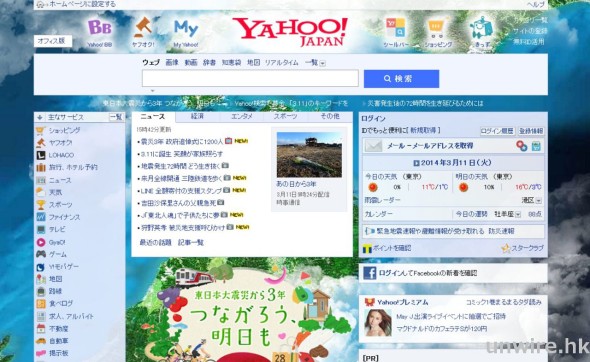Click the 自動車 car sidebar icon
The height and width of the screenshot is (362, 590).
(x=41, y=341)
